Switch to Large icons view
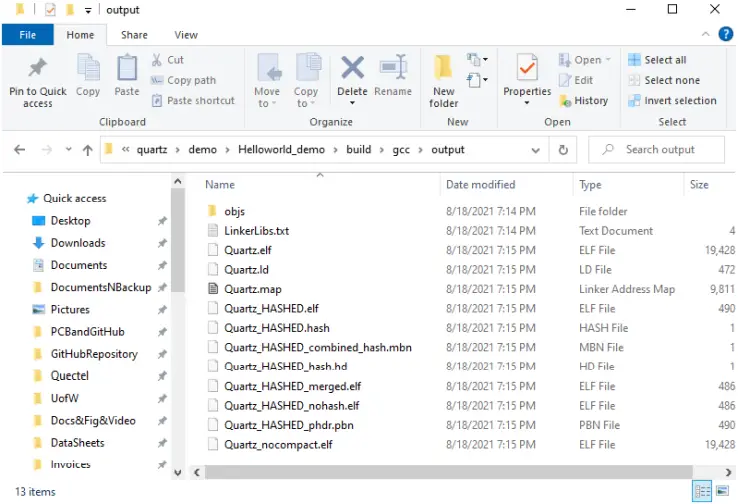 pos(723,491)
